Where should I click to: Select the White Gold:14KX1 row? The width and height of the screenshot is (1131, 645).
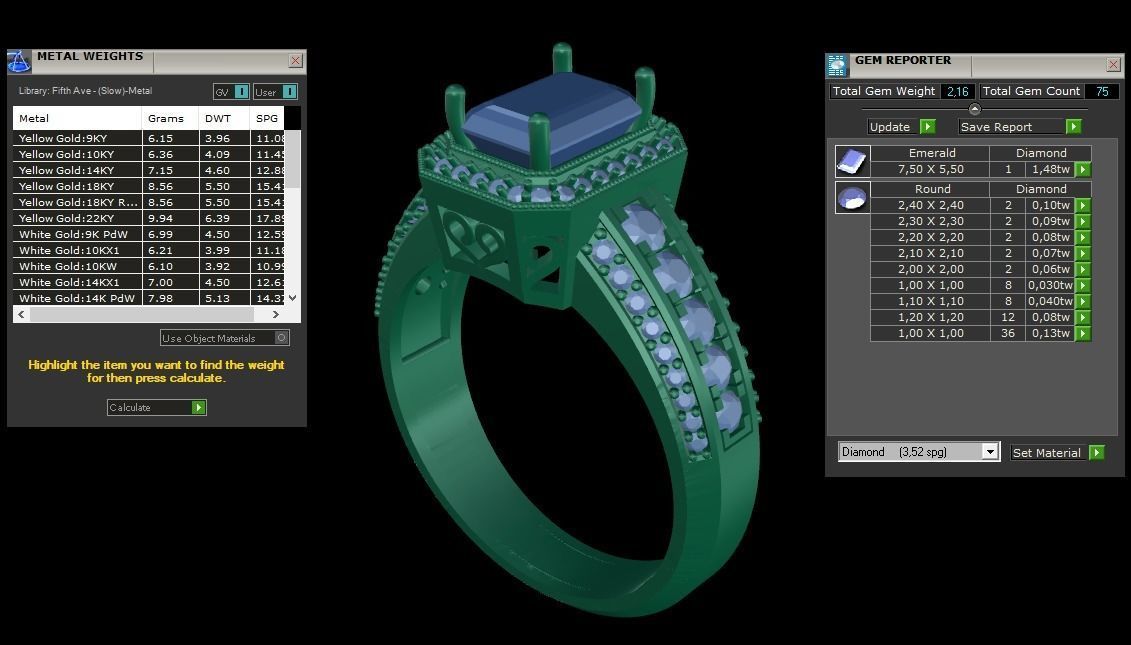pos(149,282)
